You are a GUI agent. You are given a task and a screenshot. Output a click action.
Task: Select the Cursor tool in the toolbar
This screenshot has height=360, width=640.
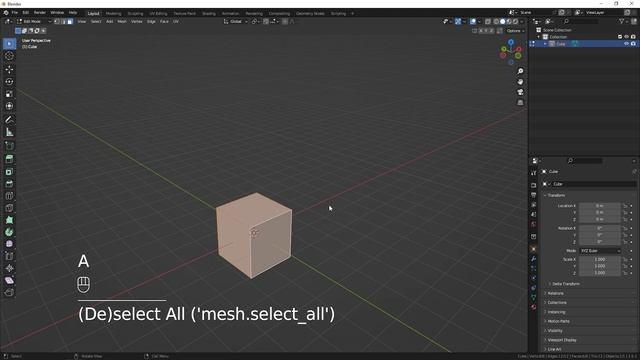pos(9,56)
